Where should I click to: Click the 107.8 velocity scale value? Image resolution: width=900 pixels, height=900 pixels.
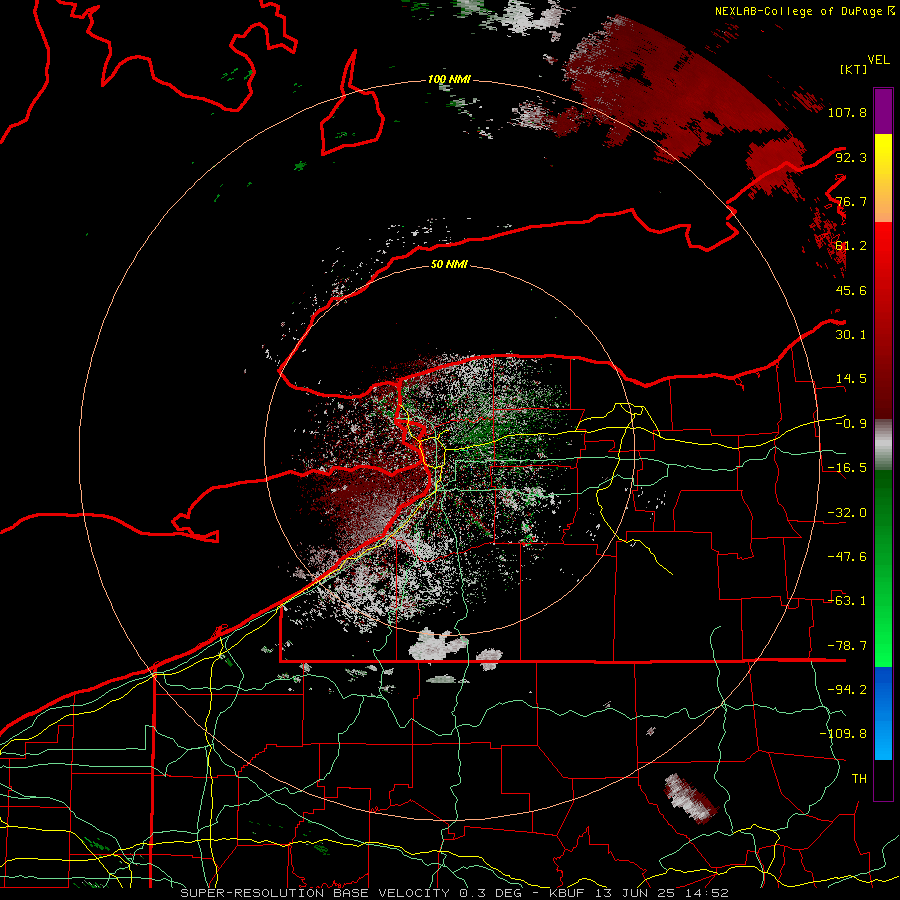pos(847,112)
